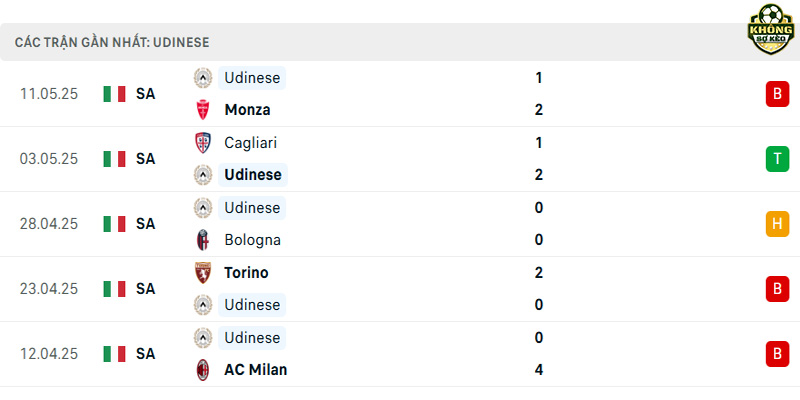Open the Monza team link
This screenshot has height=400, width=800.
[247, 110]
